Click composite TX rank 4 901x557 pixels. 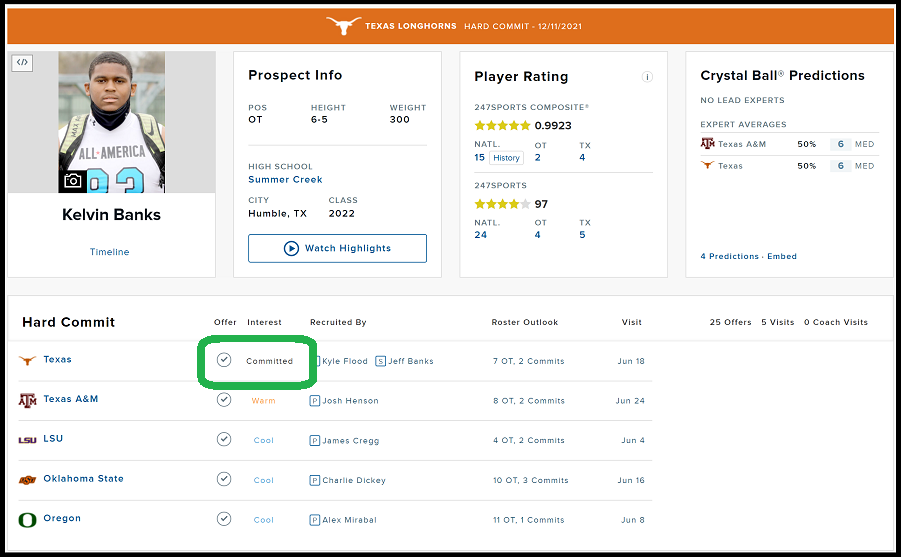582,158
